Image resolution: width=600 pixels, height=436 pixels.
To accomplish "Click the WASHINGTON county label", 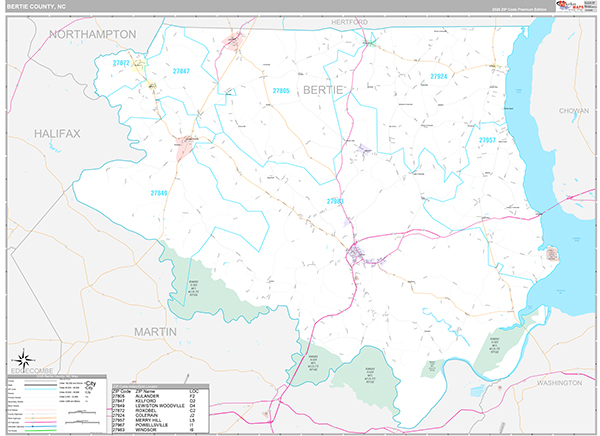I will pyautogui.click(x=558, y=383).
